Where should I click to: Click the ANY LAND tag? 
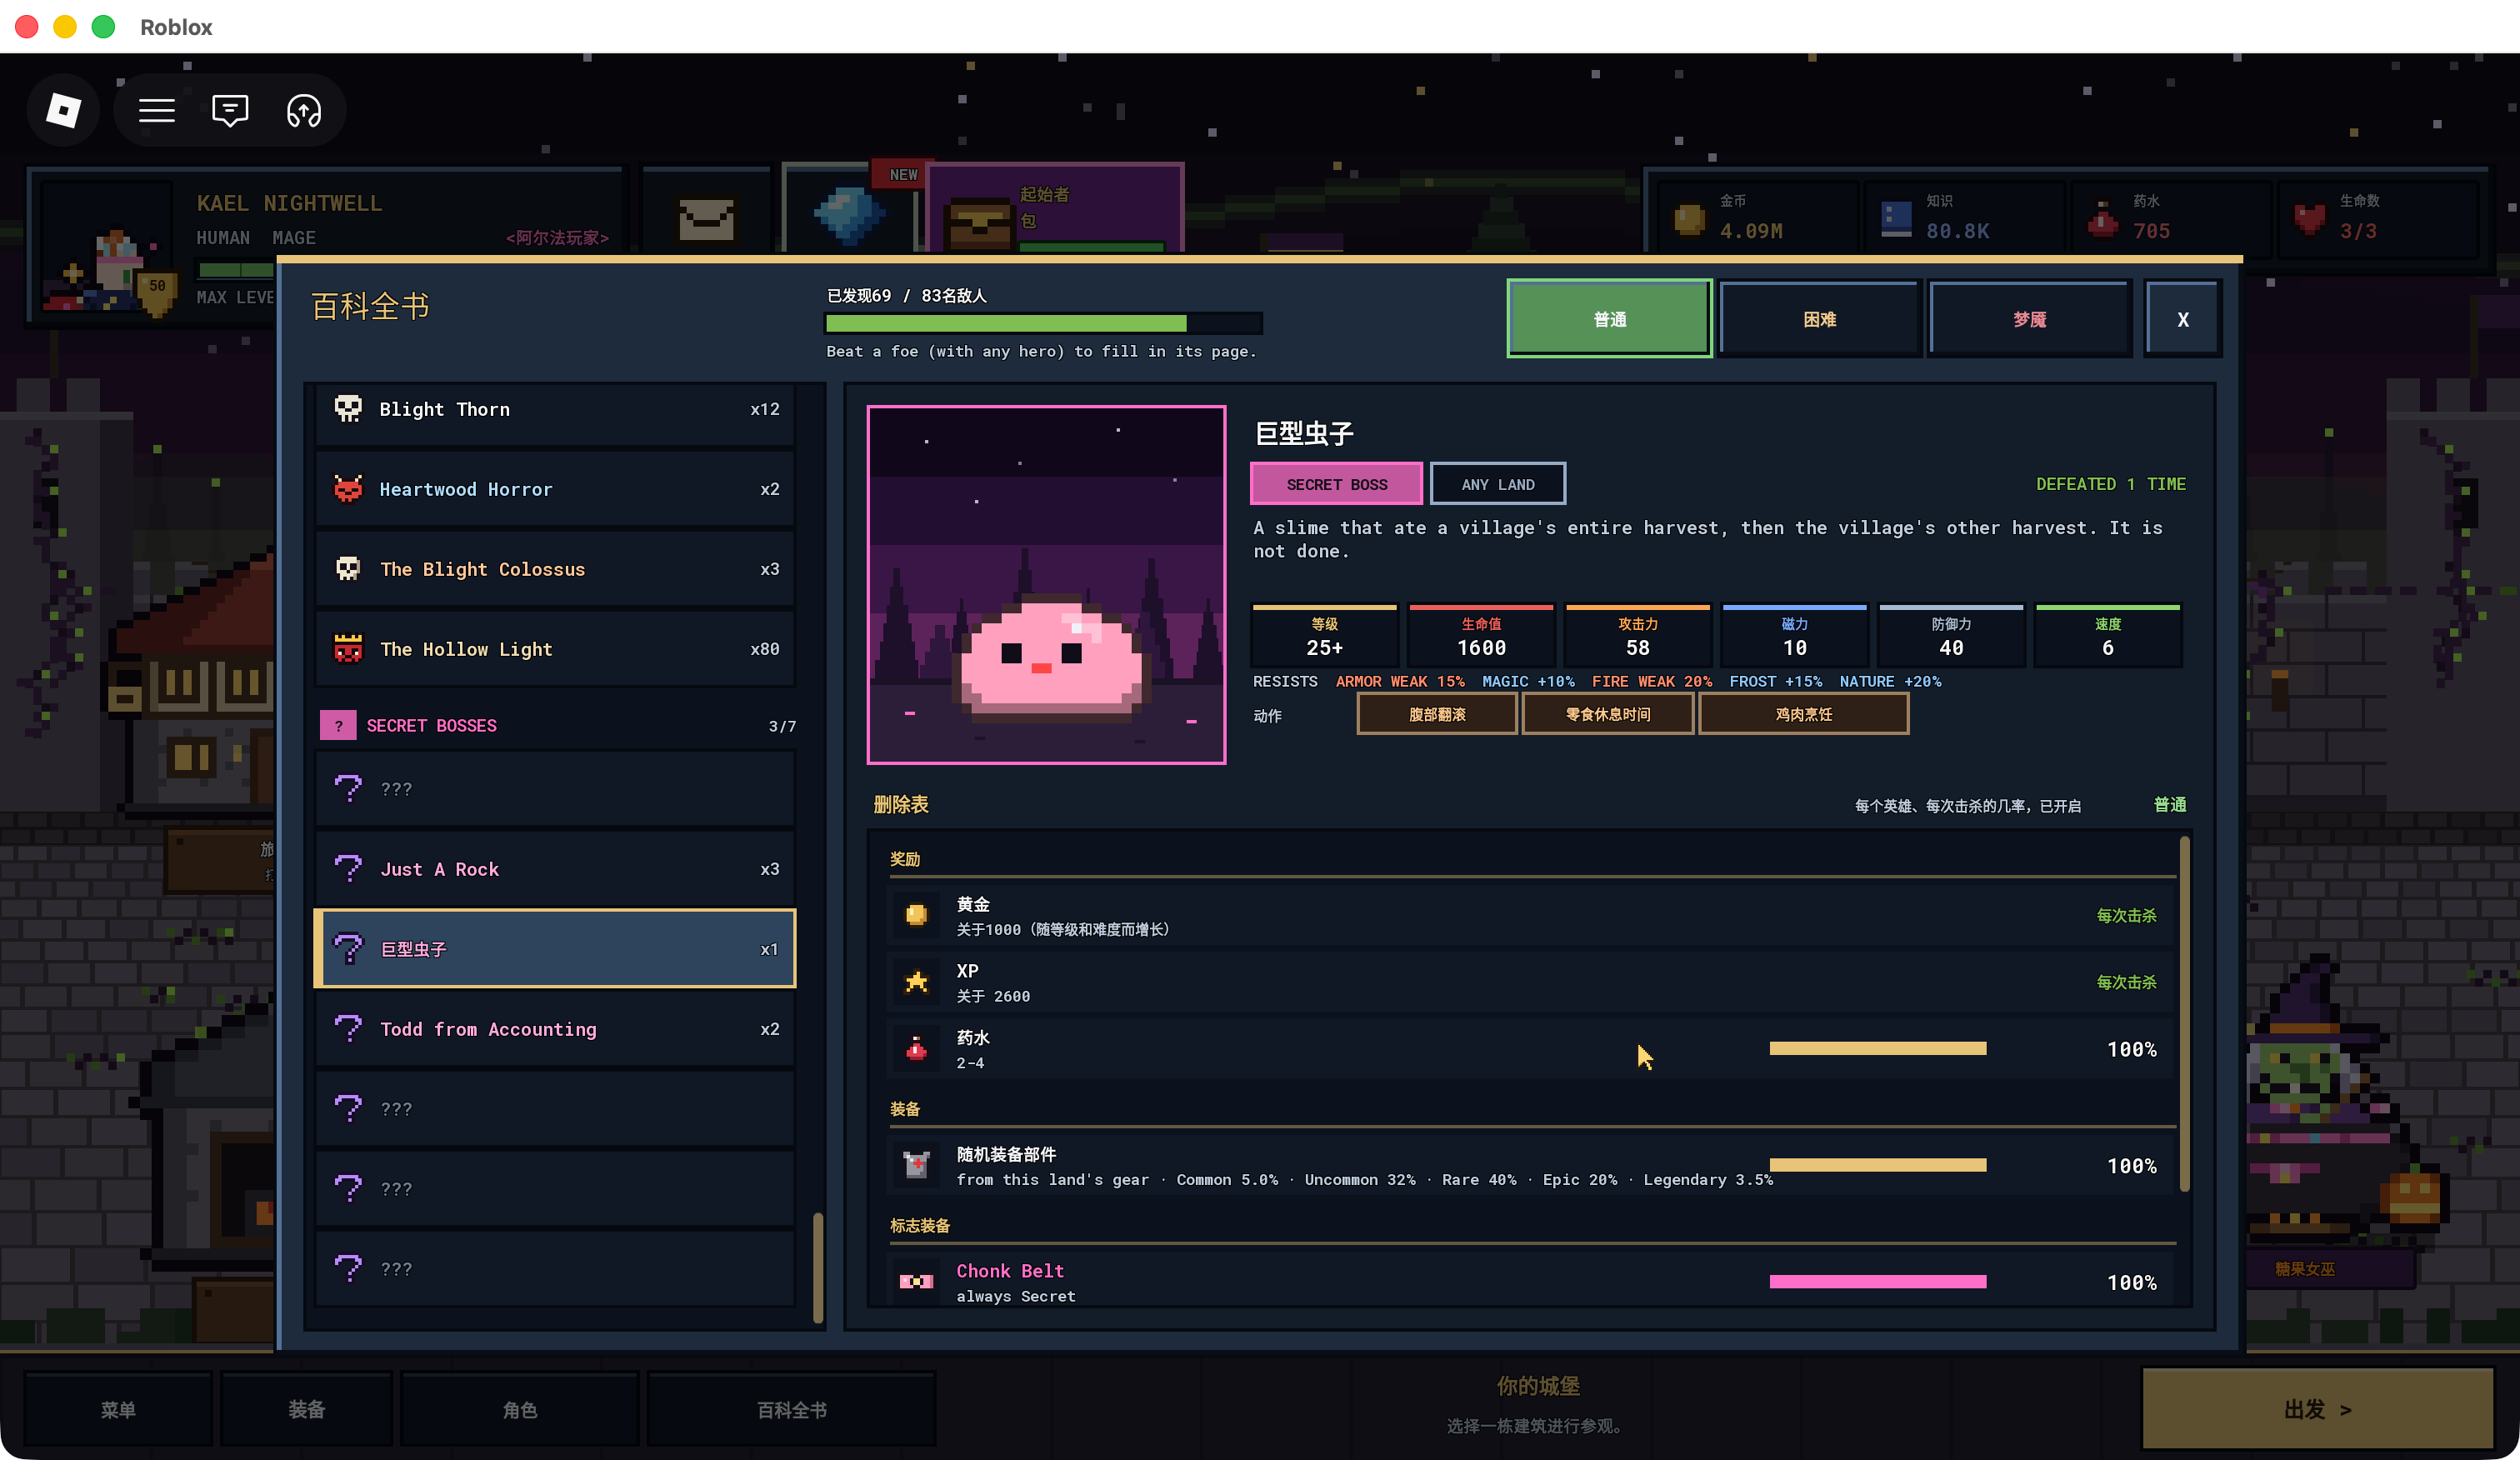tap(1497, 484)
